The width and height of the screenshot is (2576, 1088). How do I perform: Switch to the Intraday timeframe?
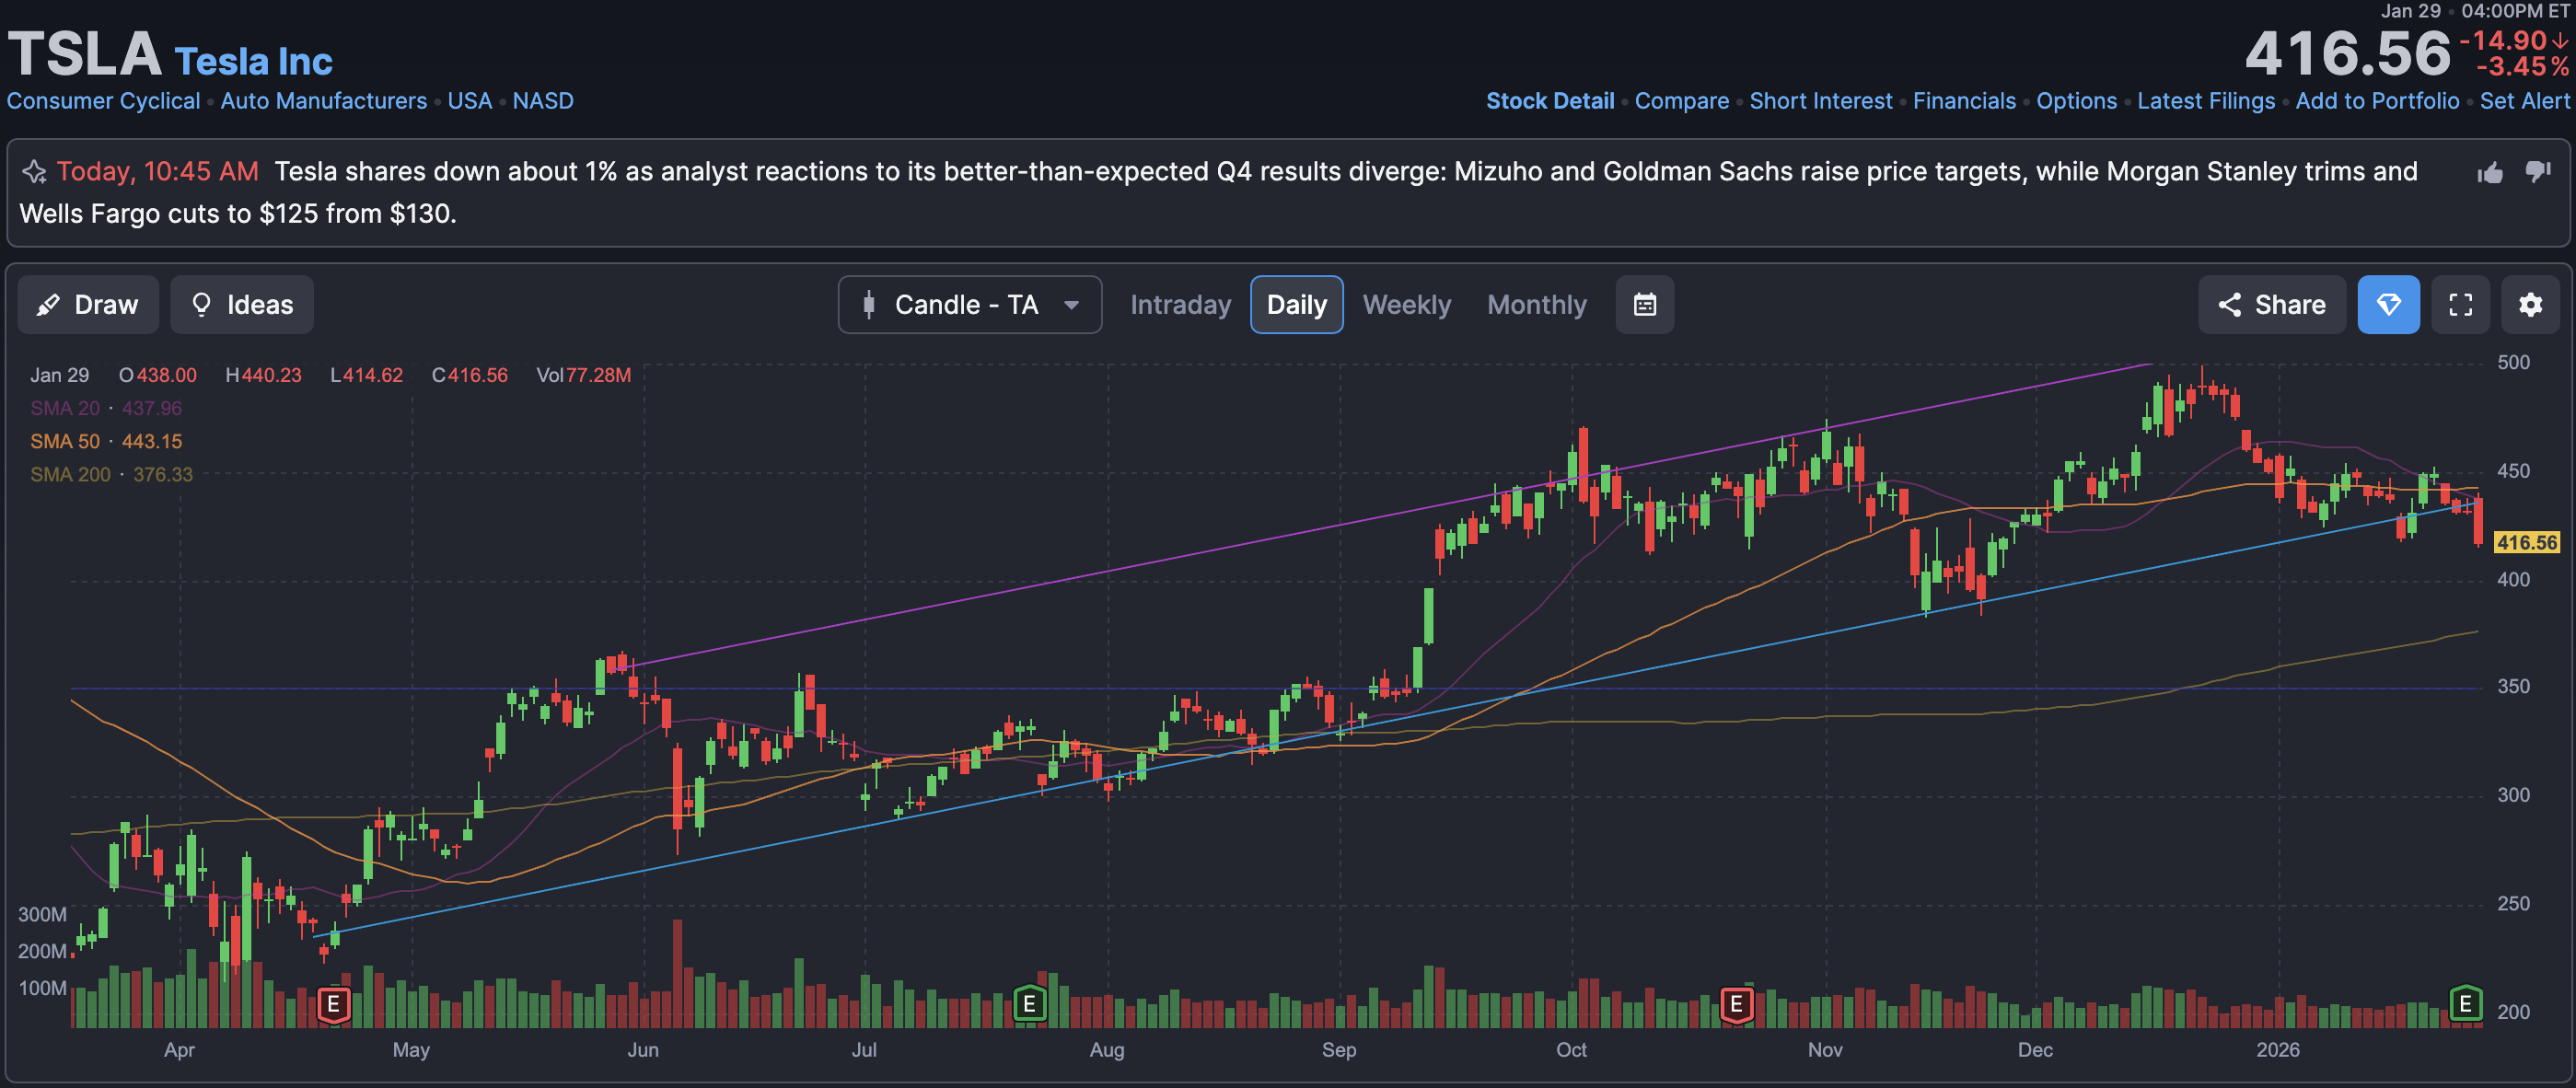(1180, 304)
